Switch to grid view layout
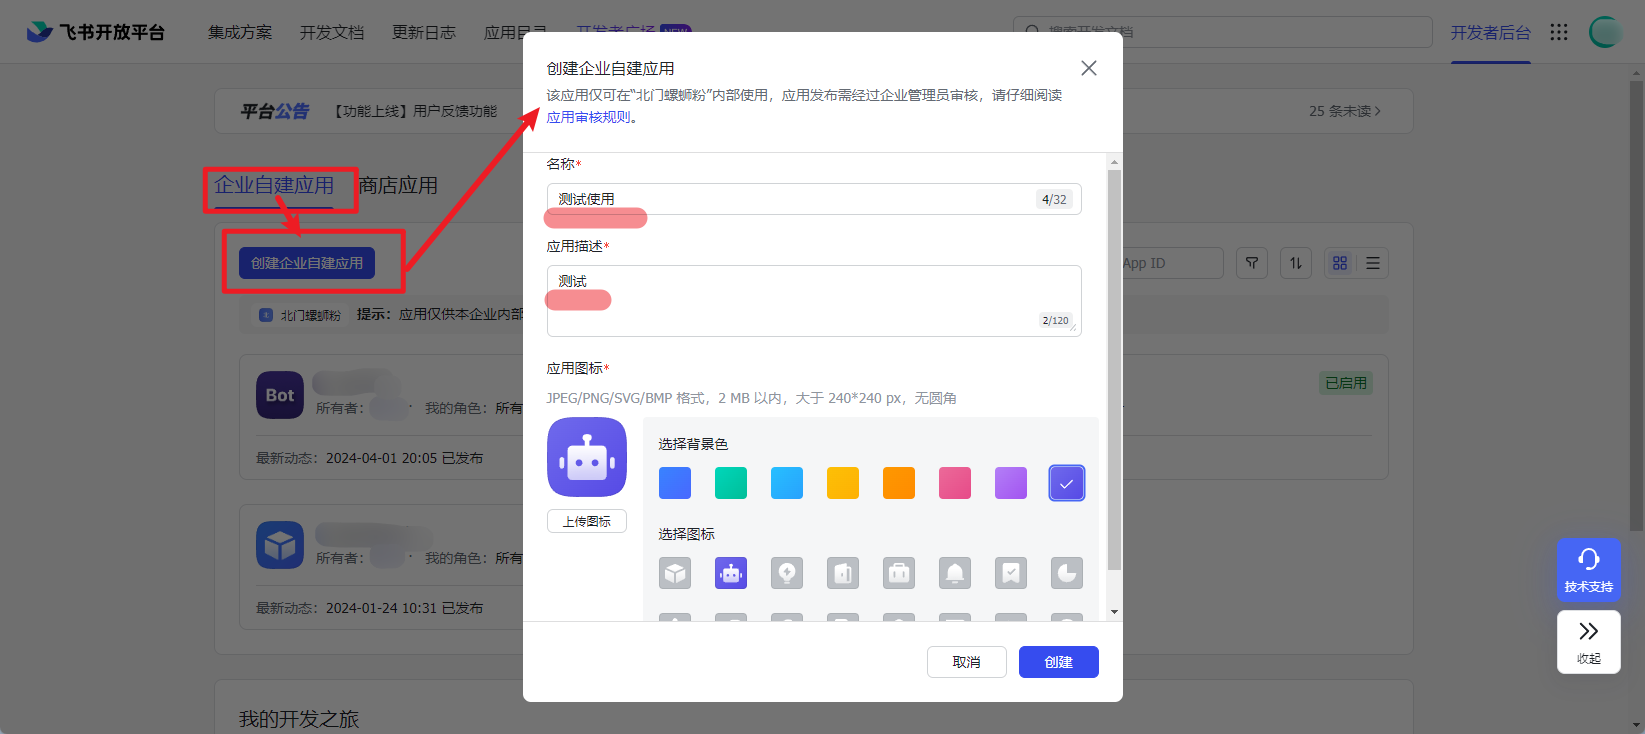This screenshot has height=734, width=1645. click(x=1340, y=263)
